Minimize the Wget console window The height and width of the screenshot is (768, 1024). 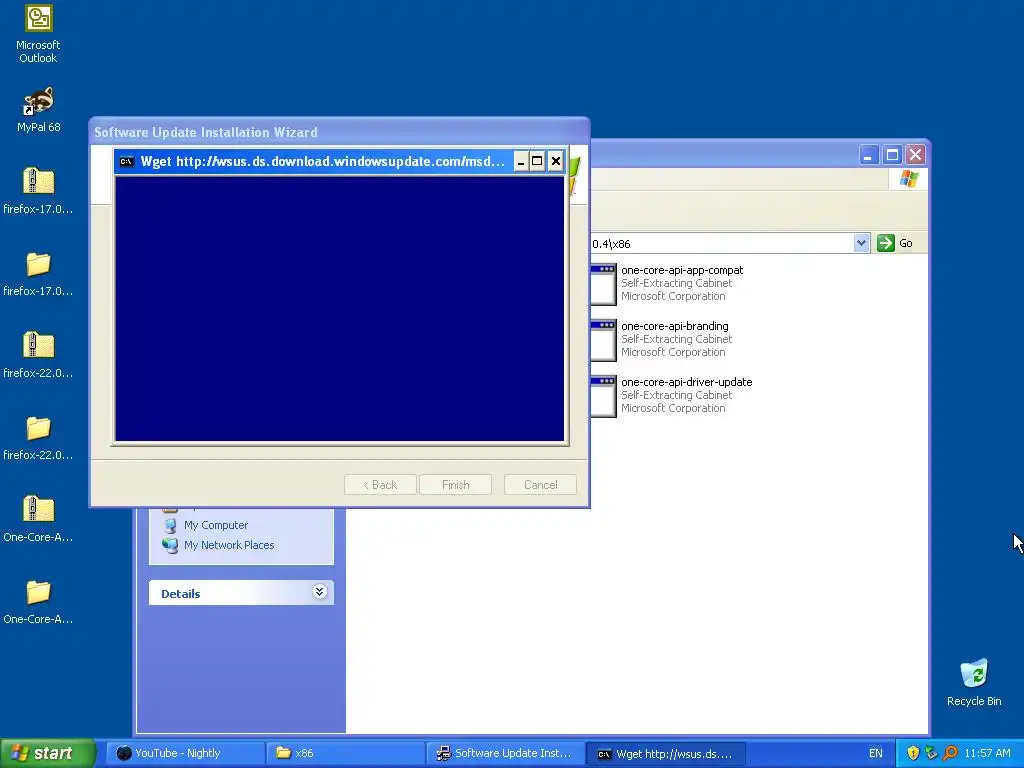click(520, 161)
